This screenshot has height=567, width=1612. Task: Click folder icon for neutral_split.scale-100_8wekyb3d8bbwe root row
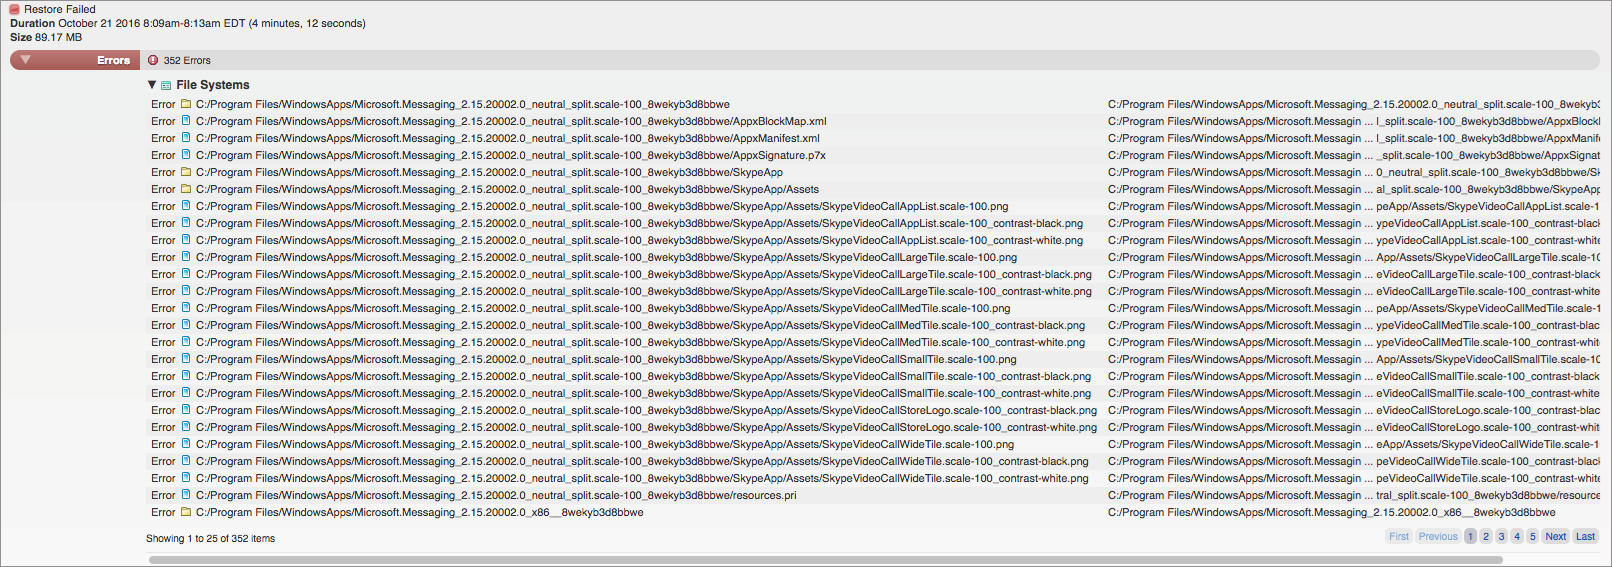(186, 104)
